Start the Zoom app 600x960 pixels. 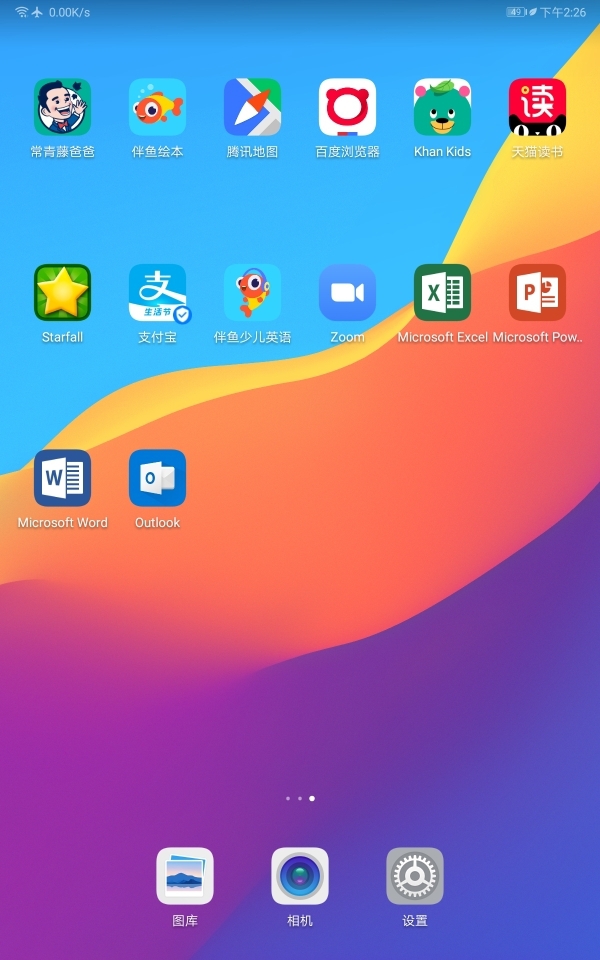click(347, 292)
